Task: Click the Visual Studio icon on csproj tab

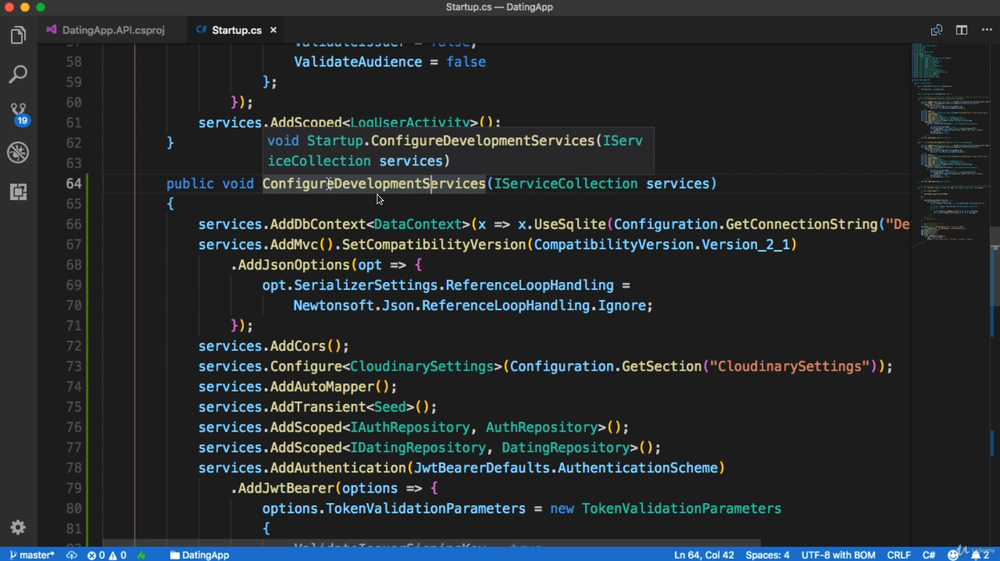Action: 51,30
